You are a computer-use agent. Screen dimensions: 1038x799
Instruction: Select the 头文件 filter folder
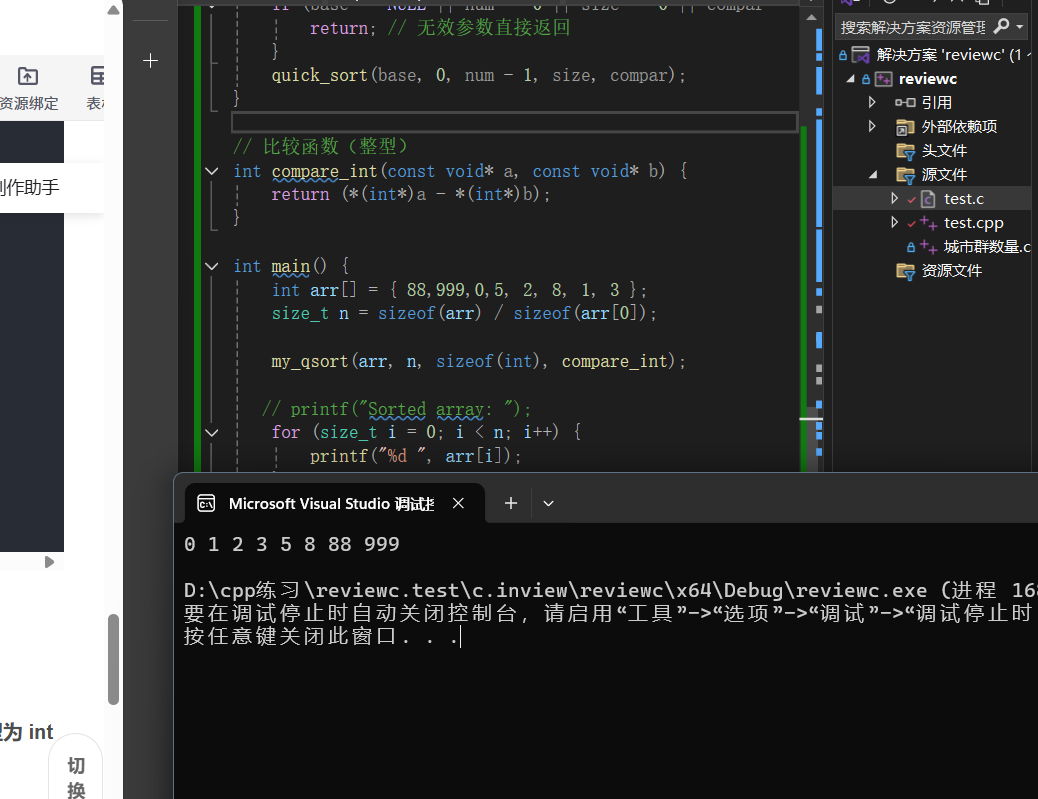[x=944, y=151]
